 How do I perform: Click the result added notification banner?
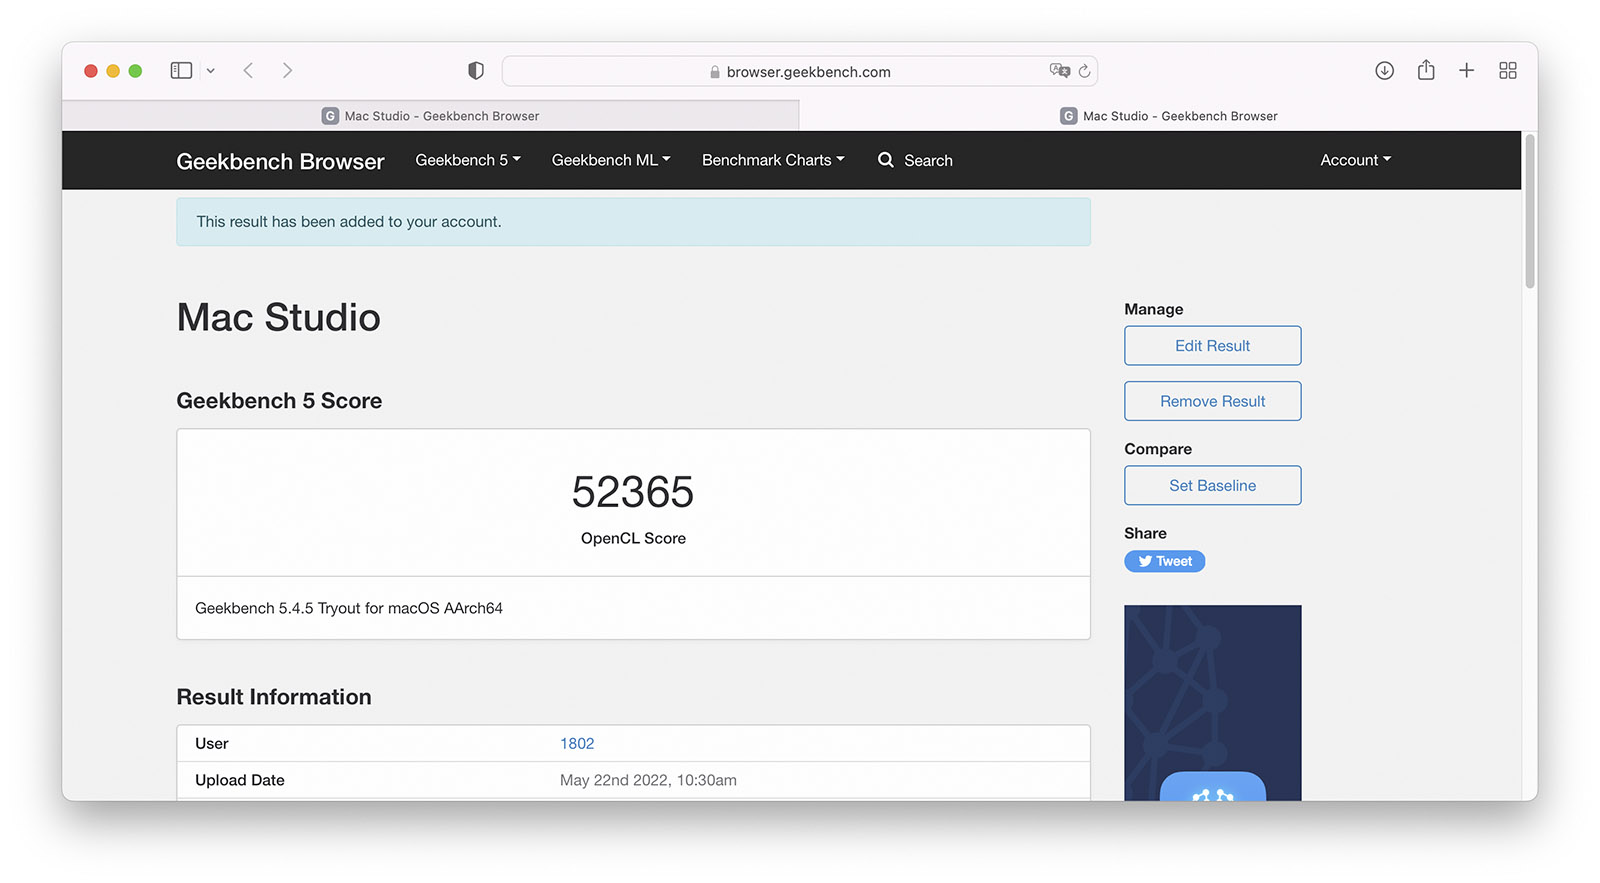coord(633,222)
